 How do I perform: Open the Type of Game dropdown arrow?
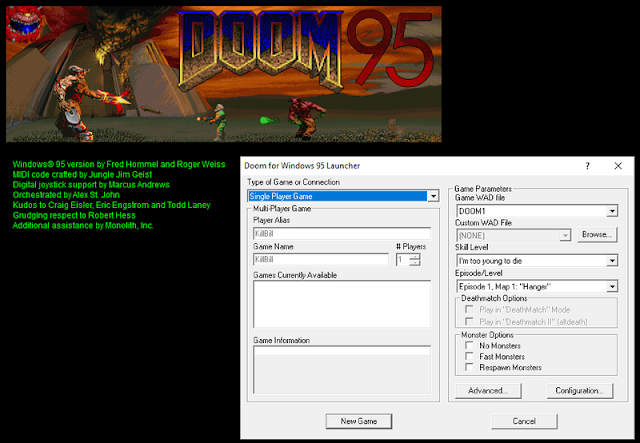point(433,196)
